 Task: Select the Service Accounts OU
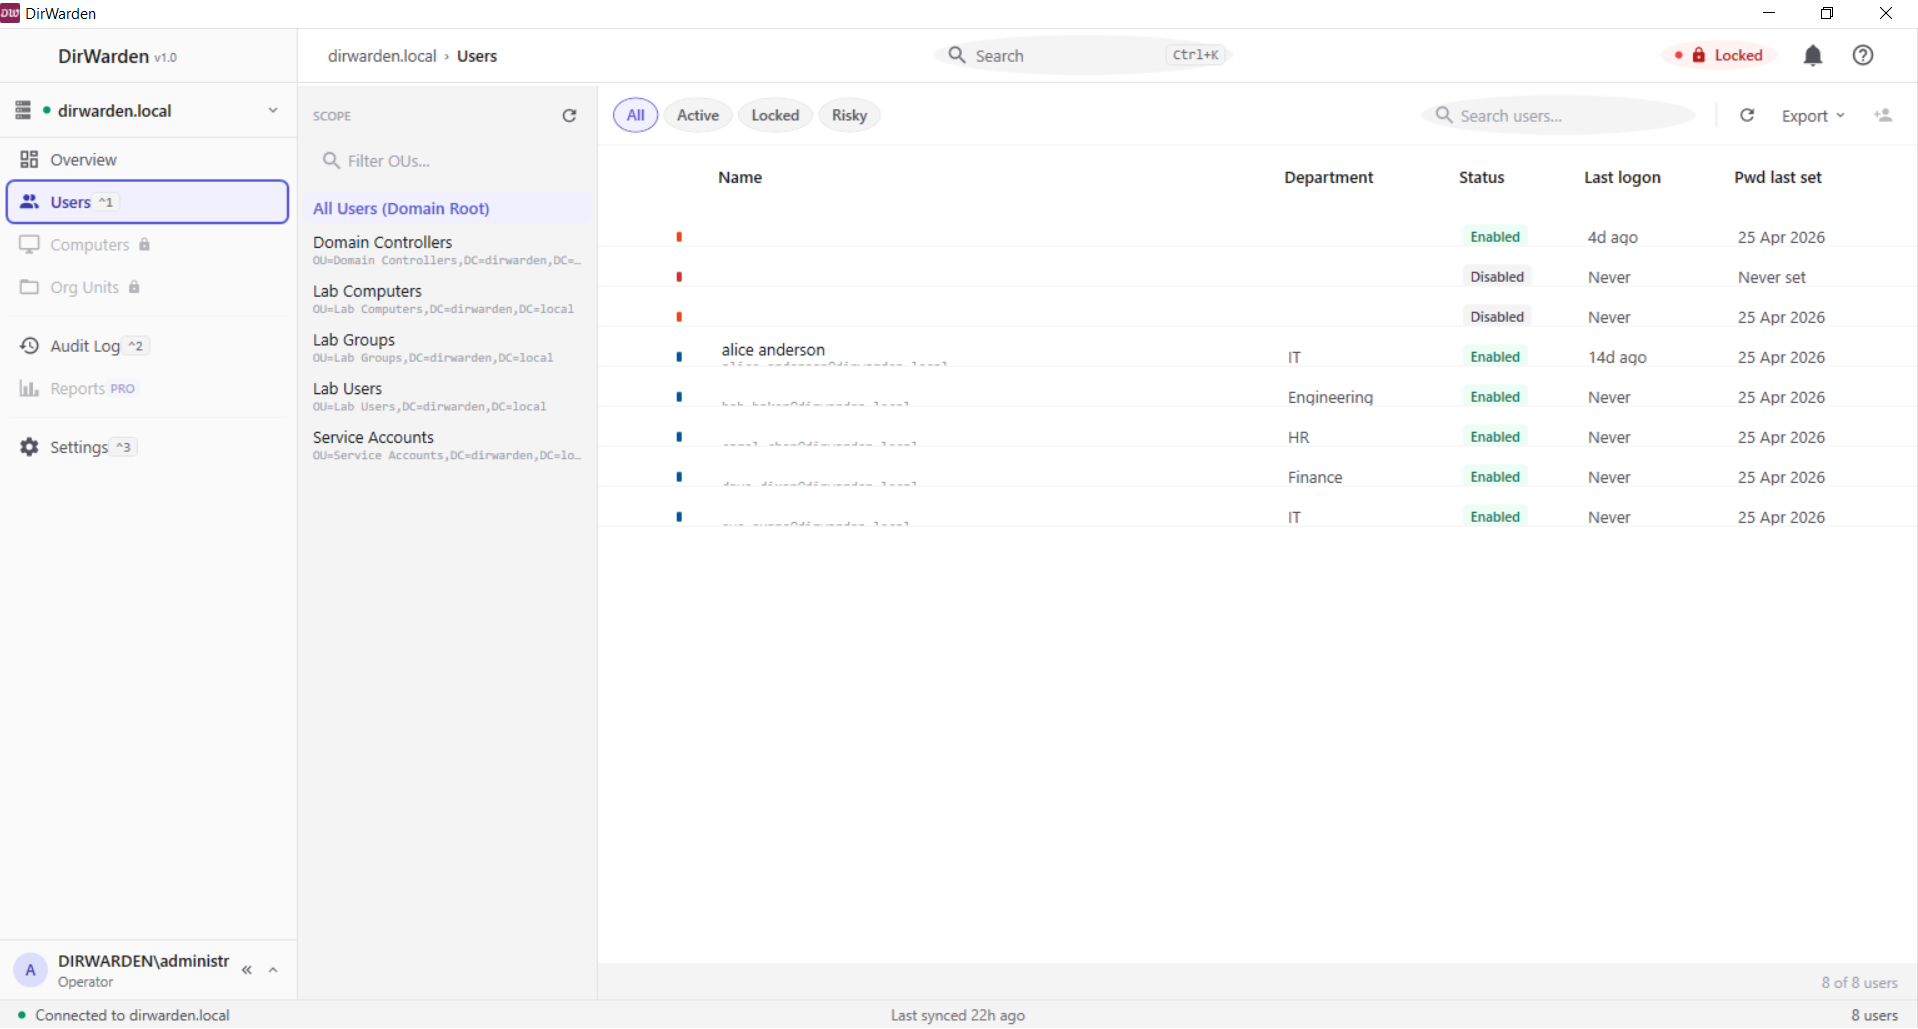(x=447, y=445)
